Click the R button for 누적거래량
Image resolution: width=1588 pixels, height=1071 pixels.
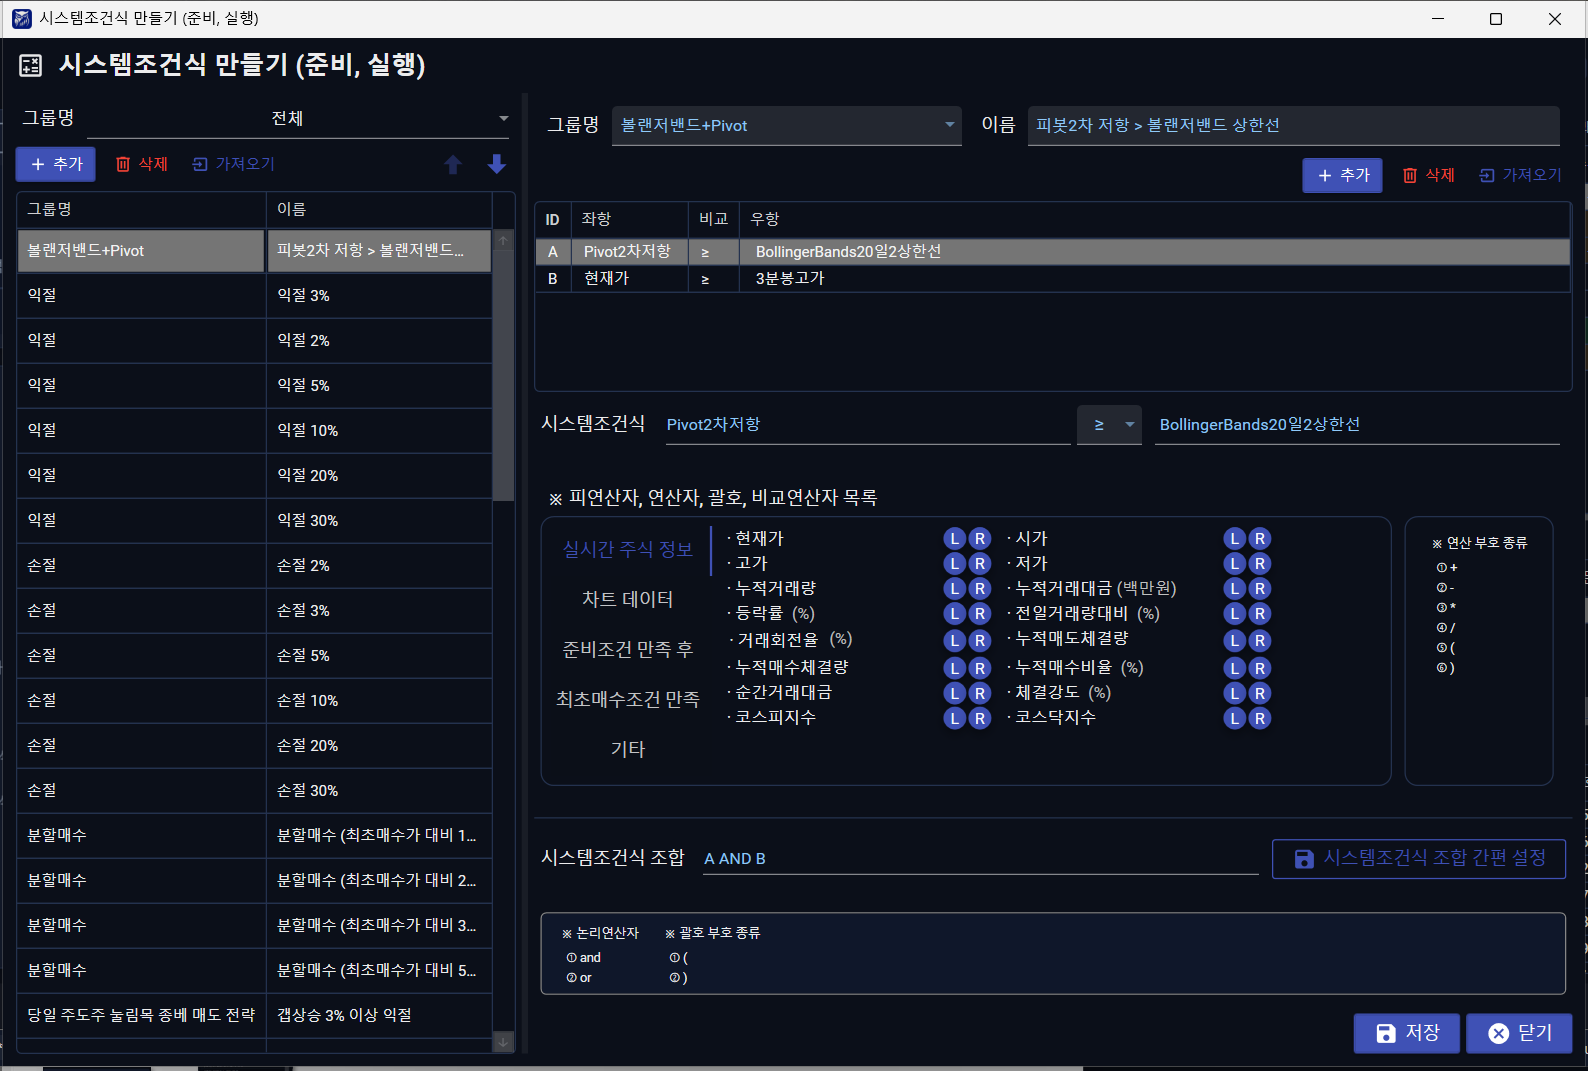(980, 589)
